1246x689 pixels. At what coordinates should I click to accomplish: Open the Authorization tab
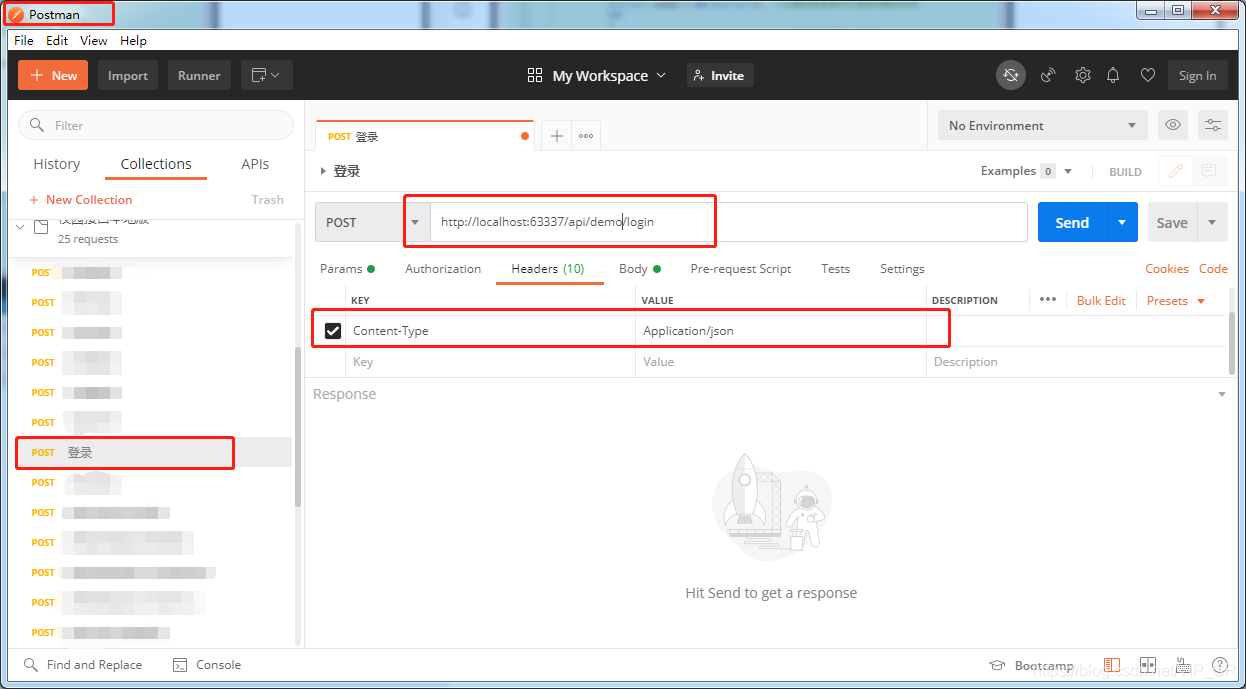click(x=443, y=268)
